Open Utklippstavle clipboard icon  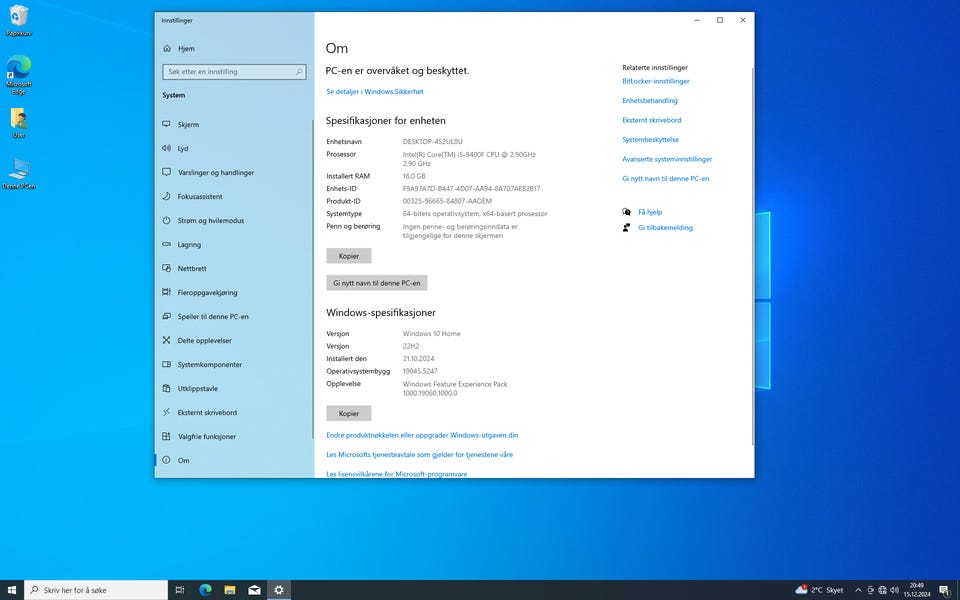tap(167, 388)
